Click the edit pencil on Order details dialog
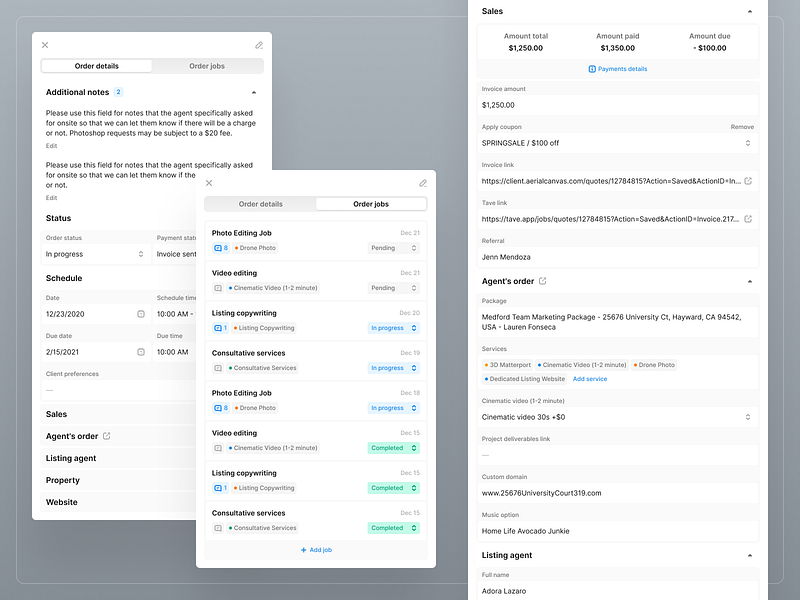Viewport: 800px width, 600px height. tap(258, 45)
